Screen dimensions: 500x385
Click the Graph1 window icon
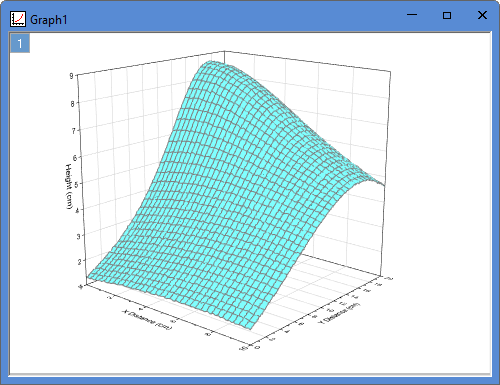click(18, 19)
